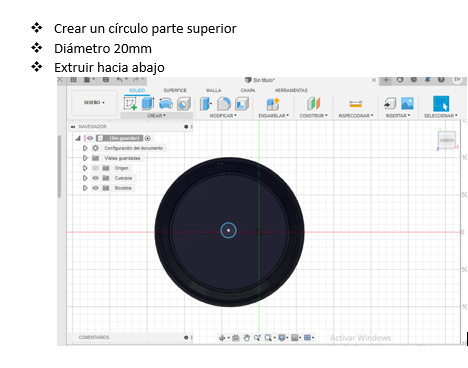Image resolution: width=468 pixels, height=368 pixels.
Task: Select the Sin título document tab
Action: point(260,80)
